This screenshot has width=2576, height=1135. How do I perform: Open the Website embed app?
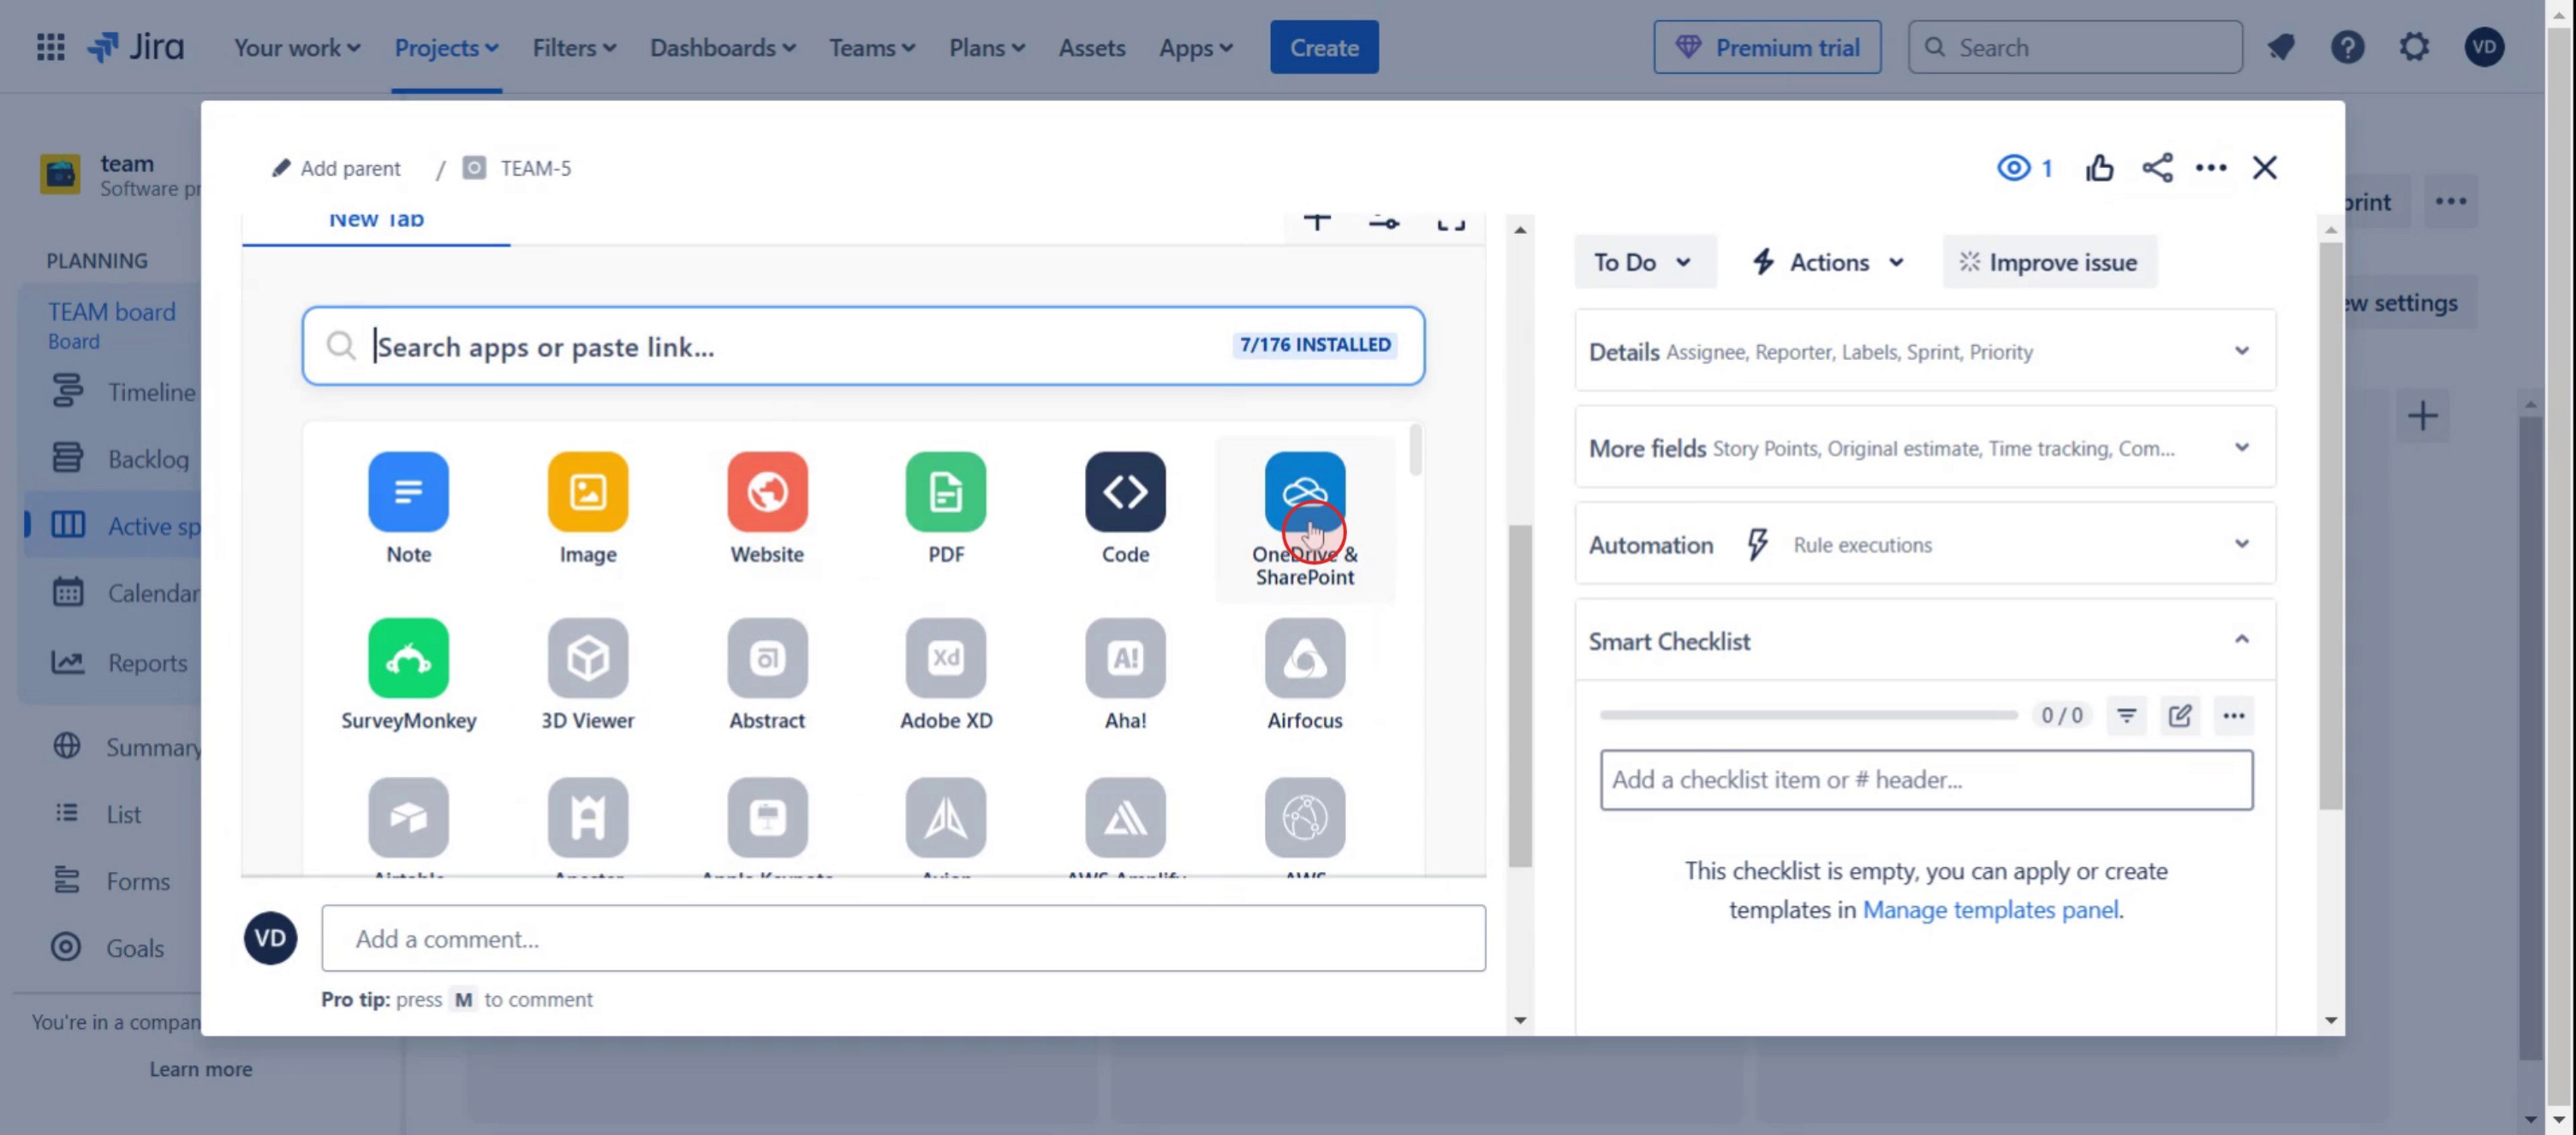pyautogui.click(x=766, y=491)
